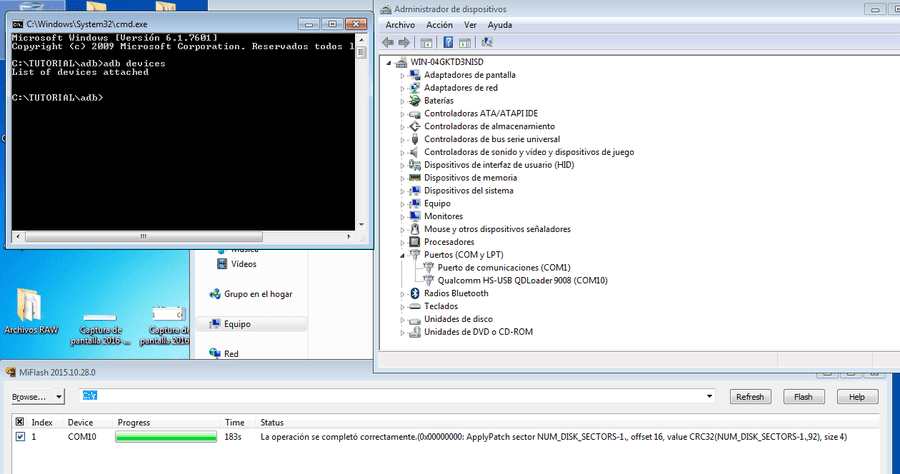Click the Adaptadores de pantalla icon

pyautogui.click(x=414, y=75)
